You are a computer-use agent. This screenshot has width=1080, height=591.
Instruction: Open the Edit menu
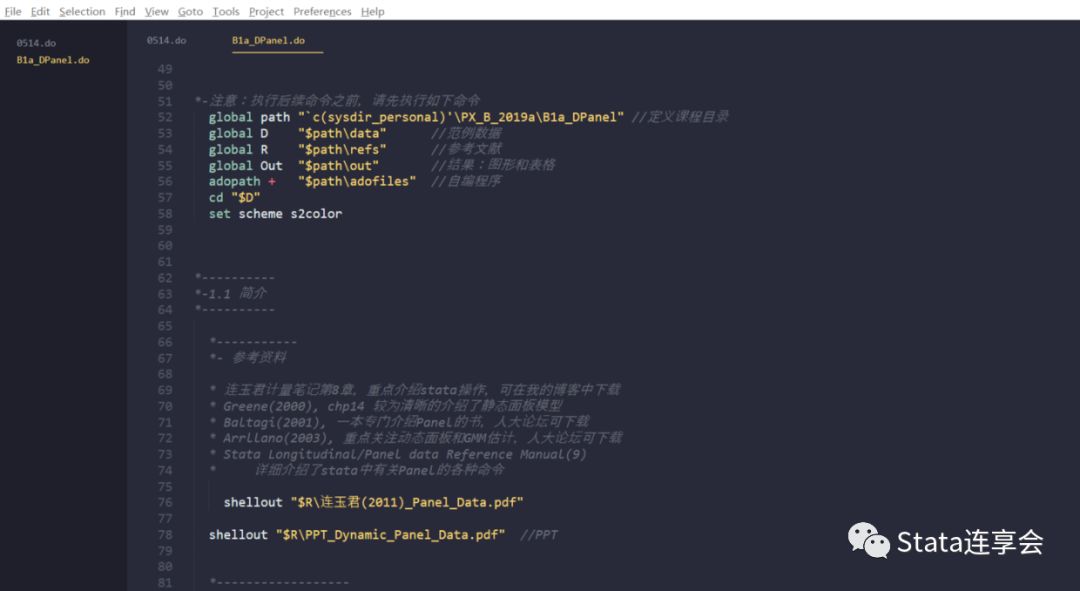click(x=40, y=11)
